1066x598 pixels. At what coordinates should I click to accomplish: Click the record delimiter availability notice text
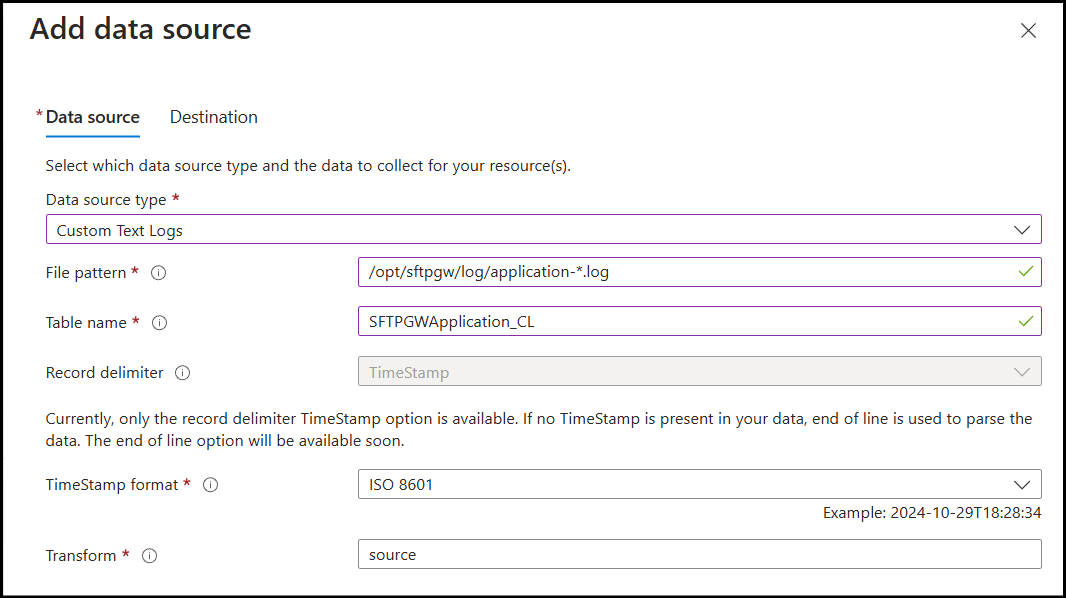(x=538, y=429)
